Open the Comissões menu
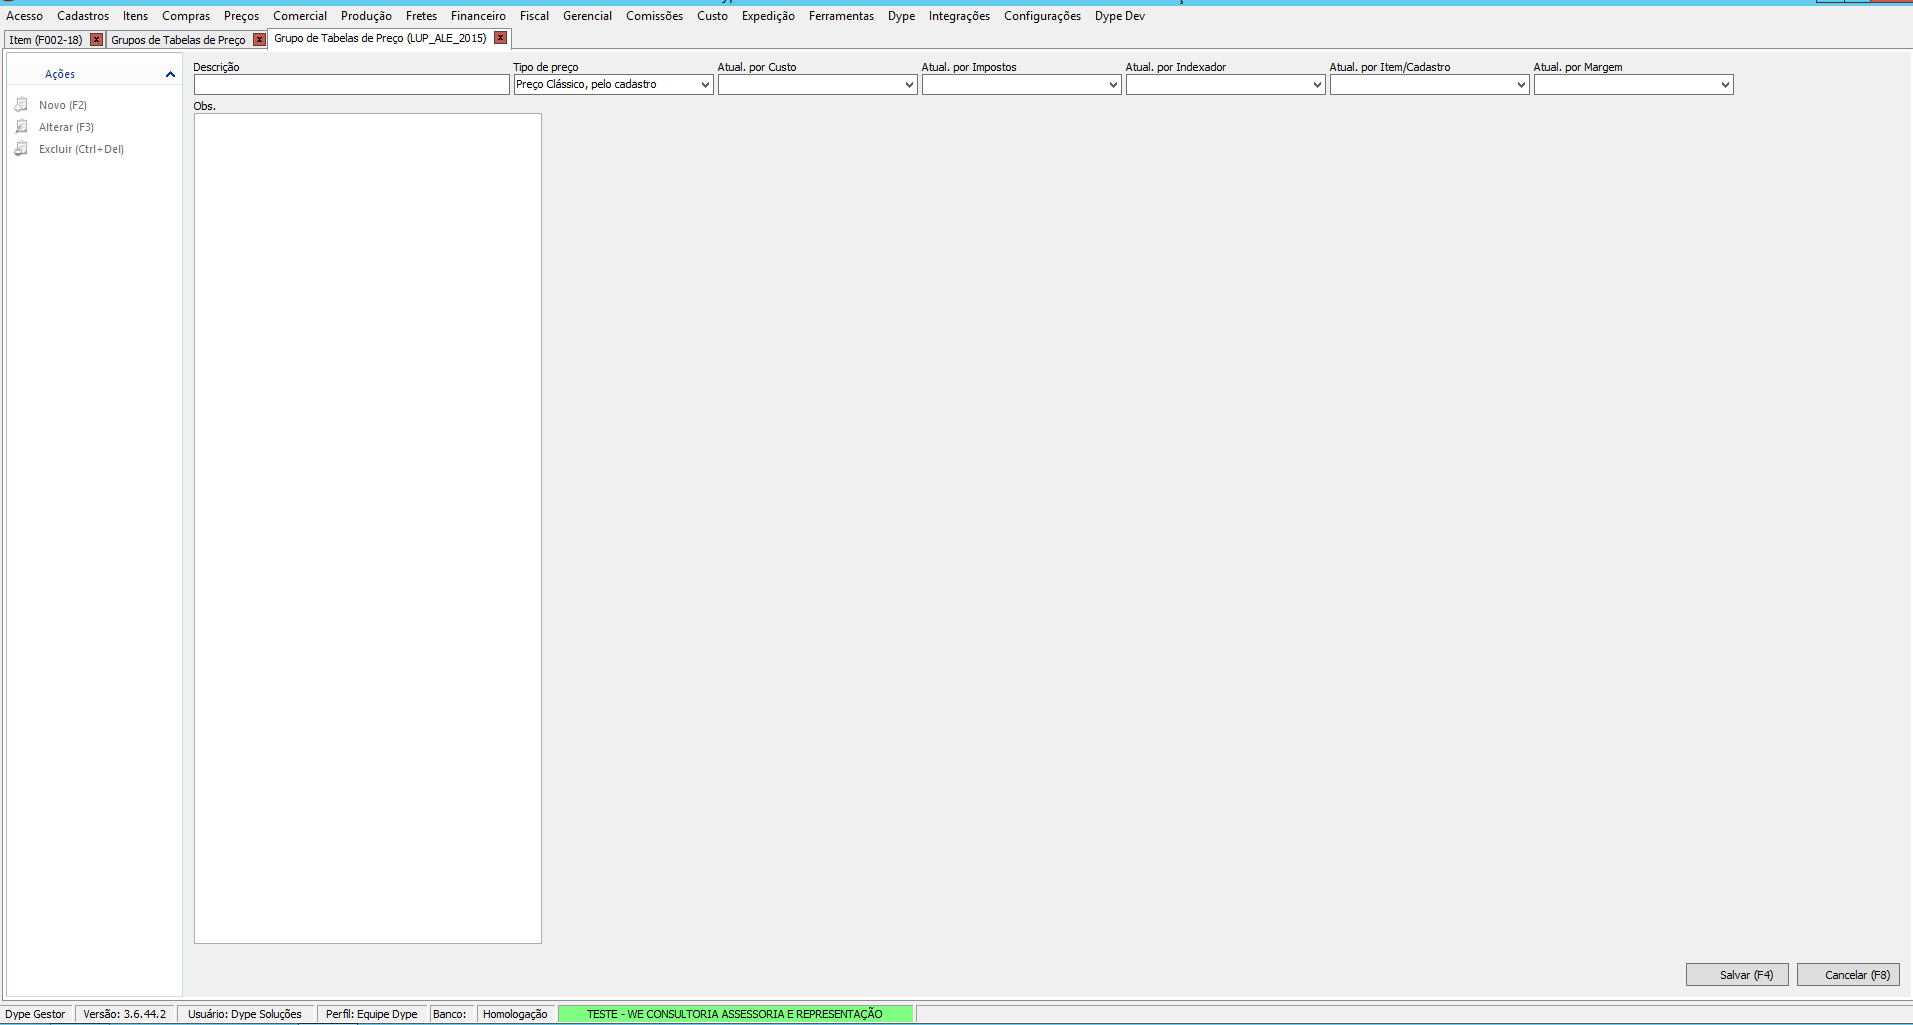Screen dimensions: 1913x1025 click(x=654, y=16)
